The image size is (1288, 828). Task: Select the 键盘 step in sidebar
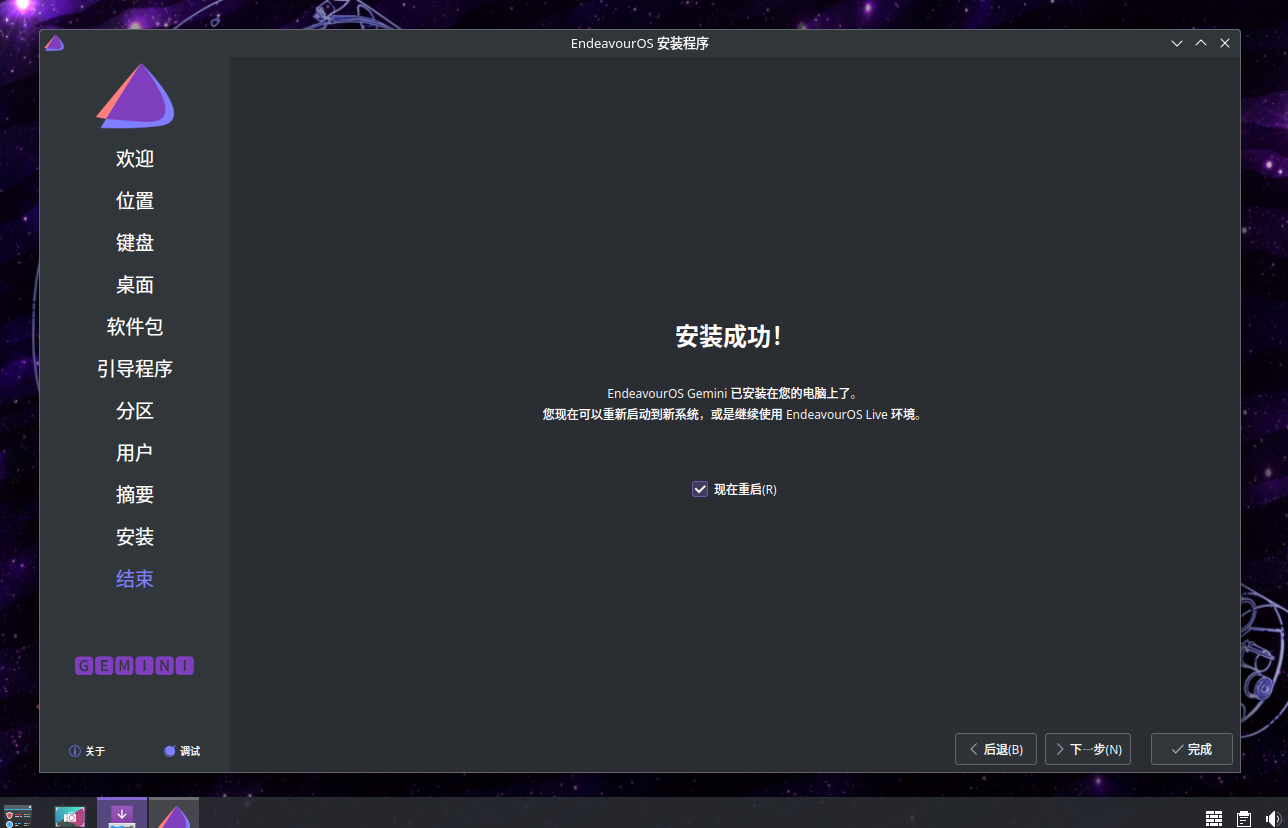135,243
